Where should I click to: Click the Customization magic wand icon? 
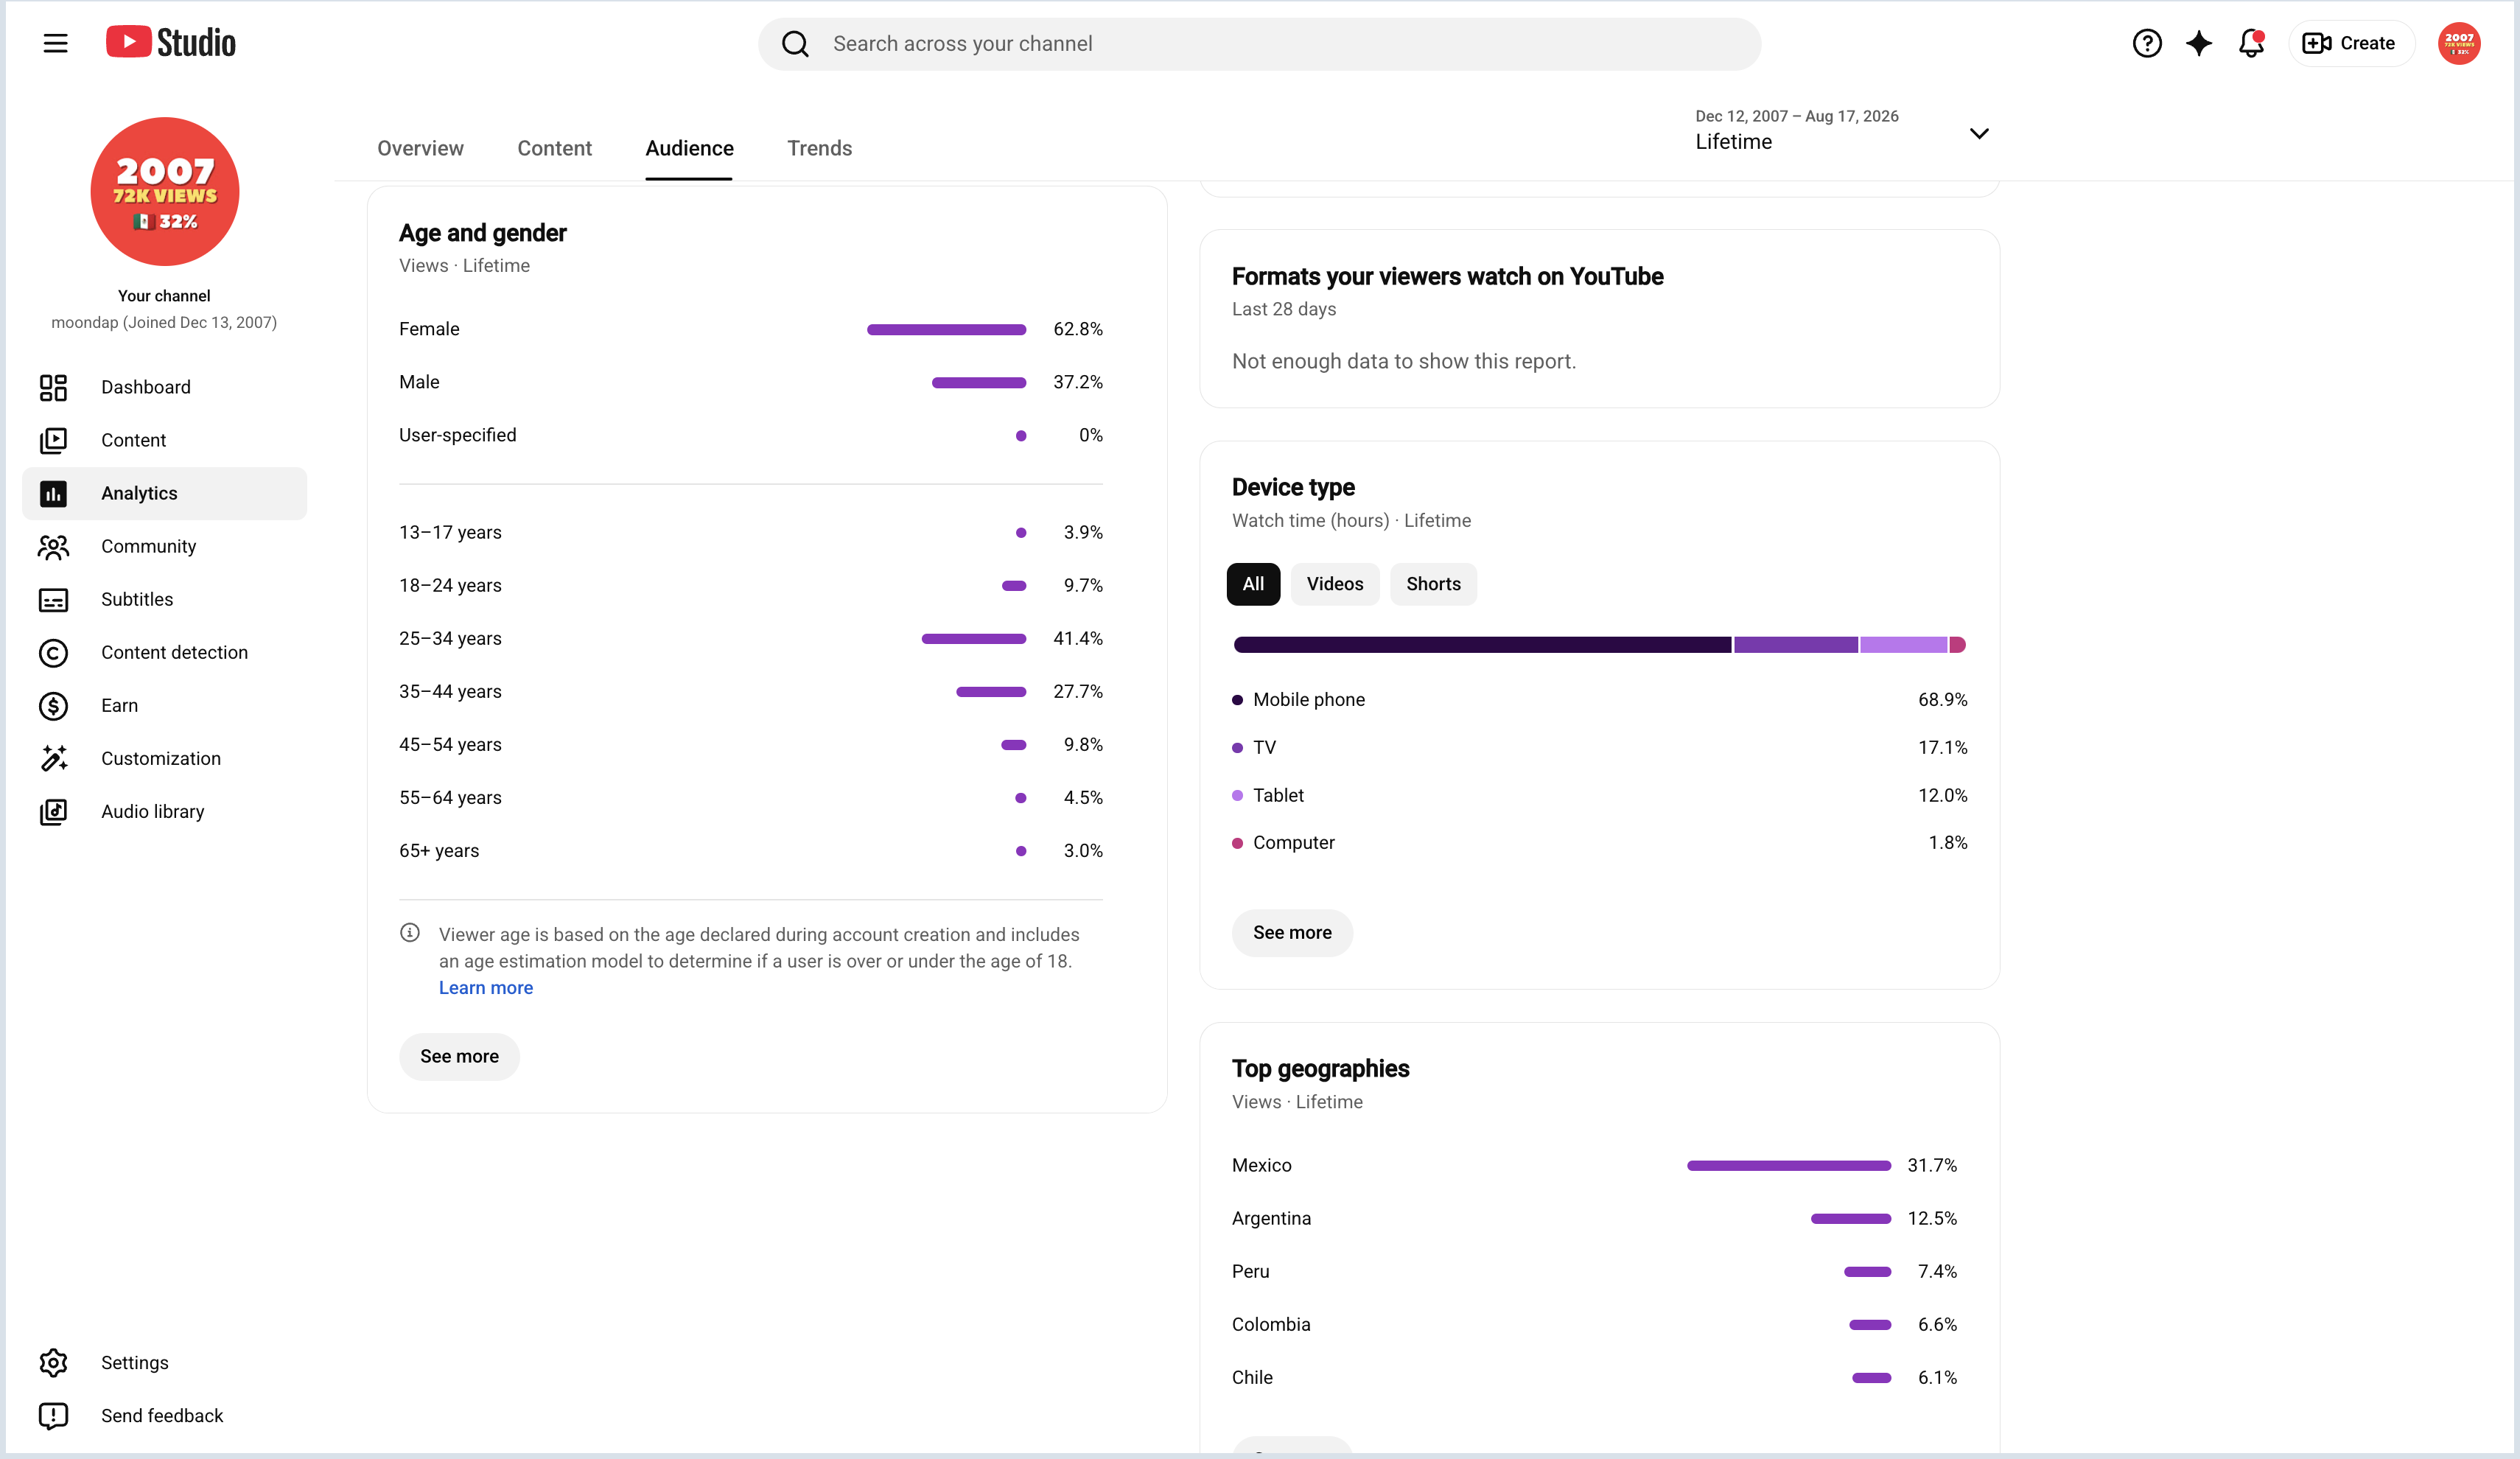53,758
